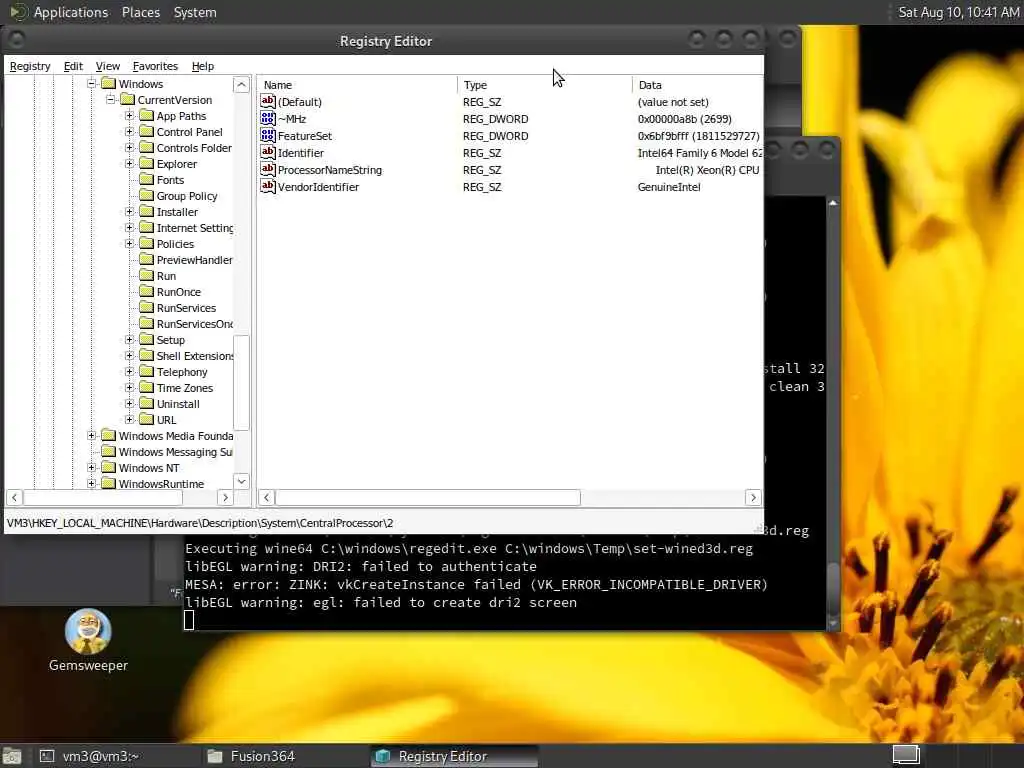Select the Controls Folder key icon
1024x768 pixels.
point(146,148)
